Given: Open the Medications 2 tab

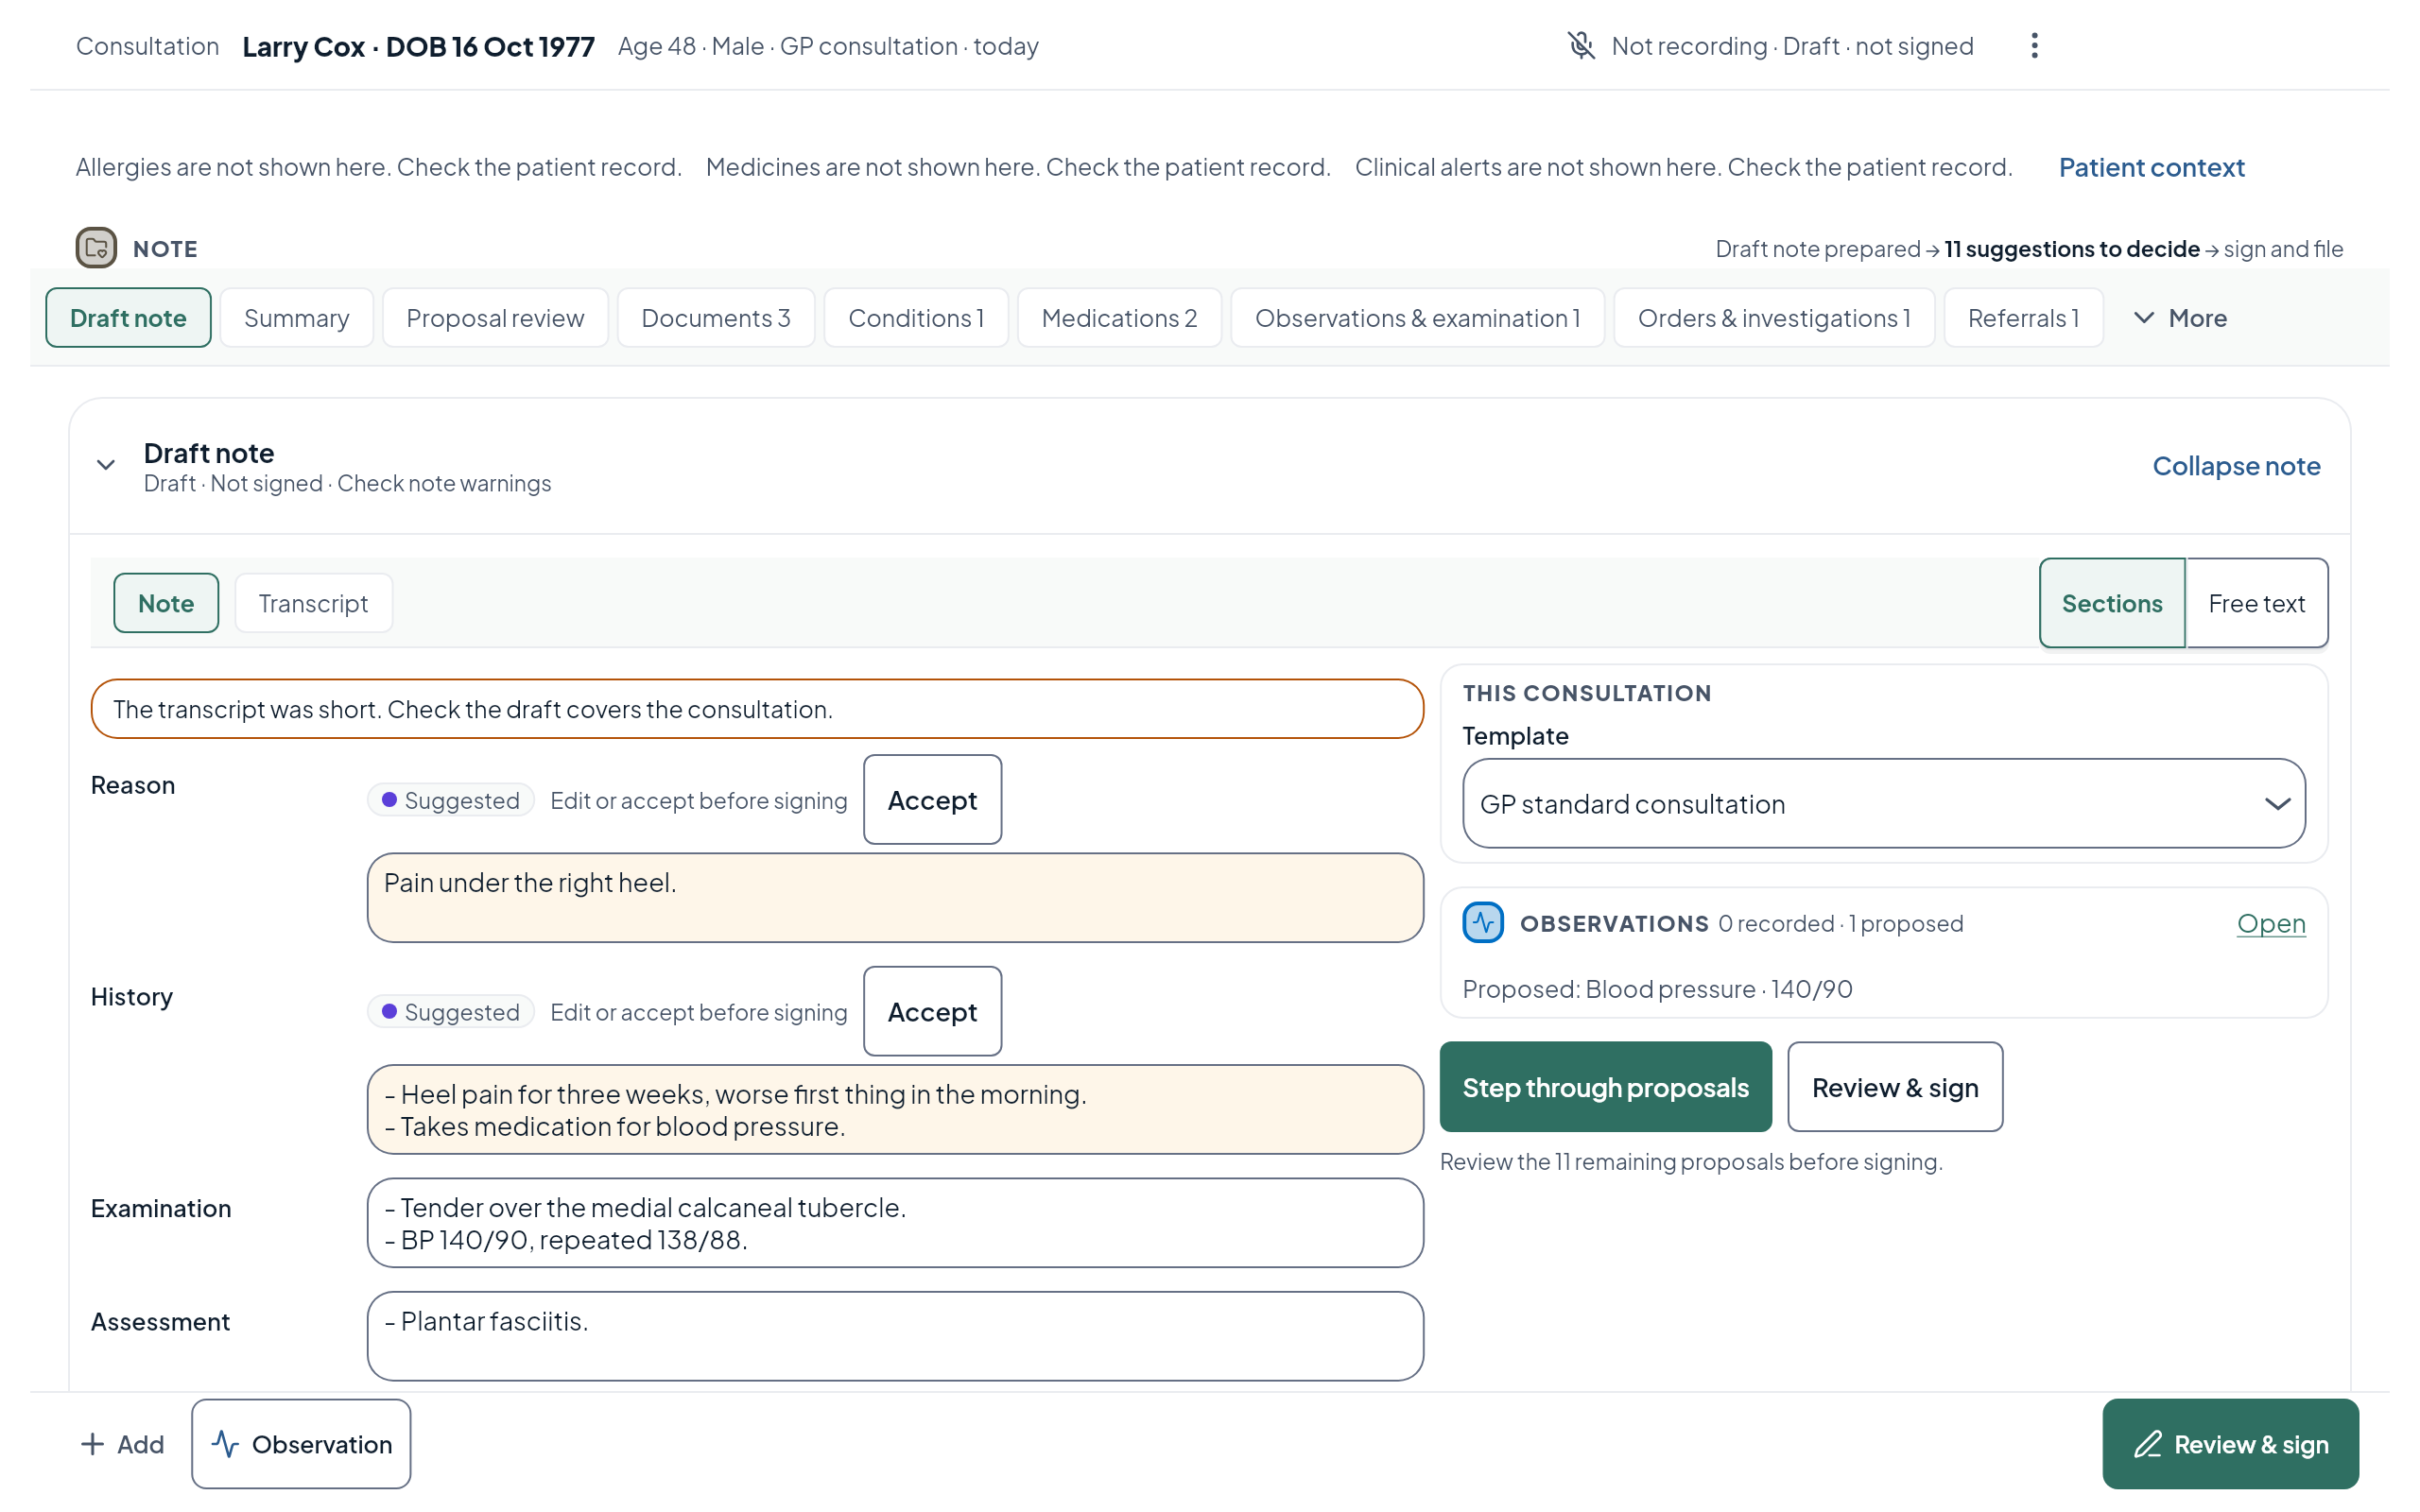Looking at the screenshot, I should pos(1119,318).
